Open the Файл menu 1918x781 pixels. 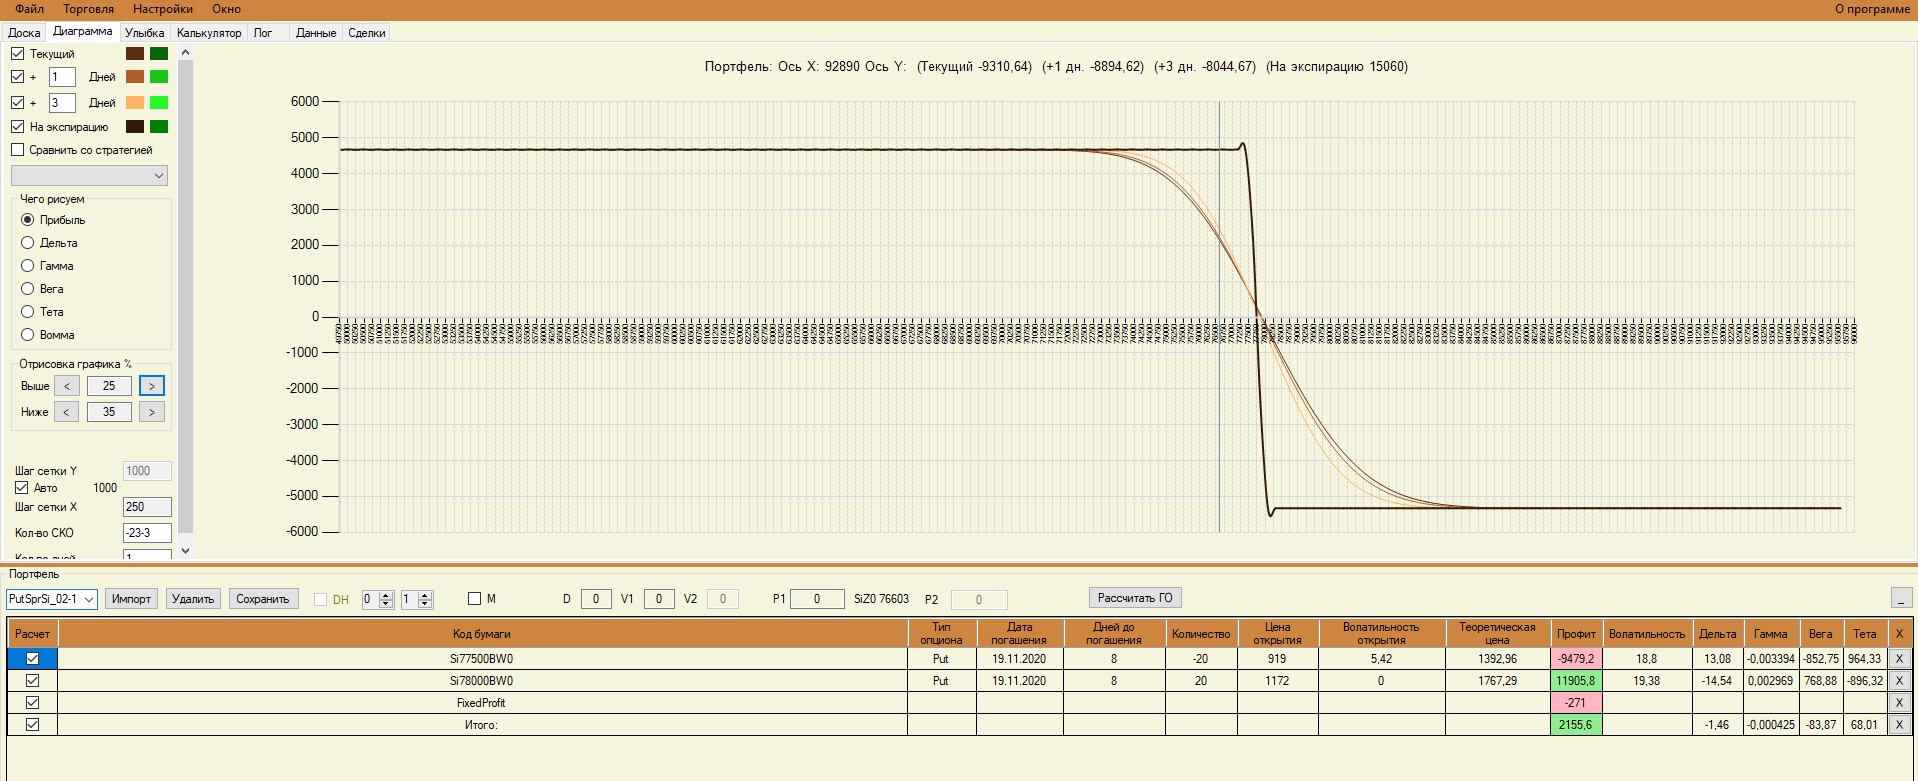(x=30, y=9)
